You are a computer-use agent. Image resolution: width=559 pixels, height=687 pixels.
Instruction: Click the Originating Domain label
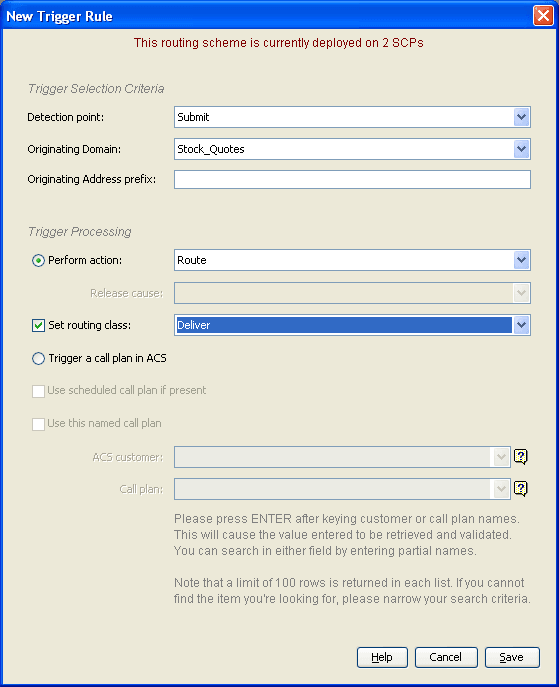coord(74,149)
